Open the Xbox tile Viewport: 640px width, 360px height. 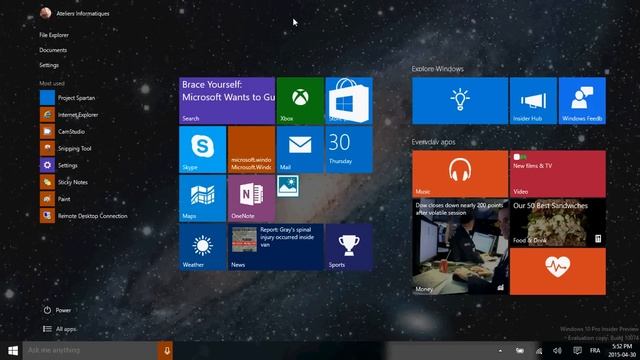[x=300, y=101]
